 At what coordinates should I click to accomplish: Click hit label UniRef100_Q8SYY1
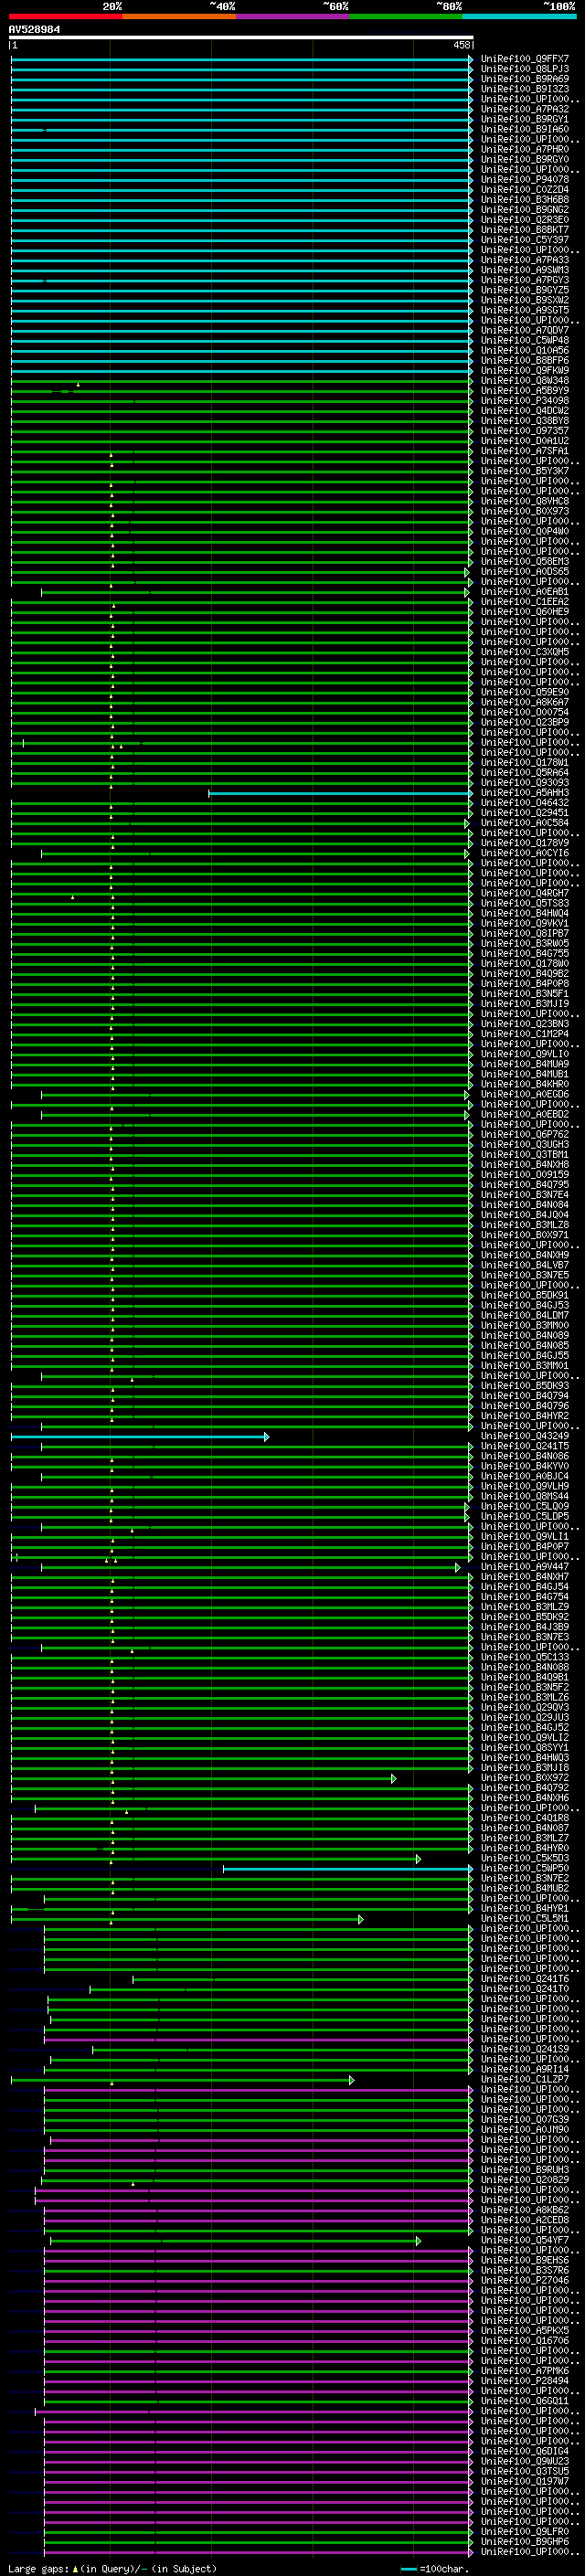525,1748
